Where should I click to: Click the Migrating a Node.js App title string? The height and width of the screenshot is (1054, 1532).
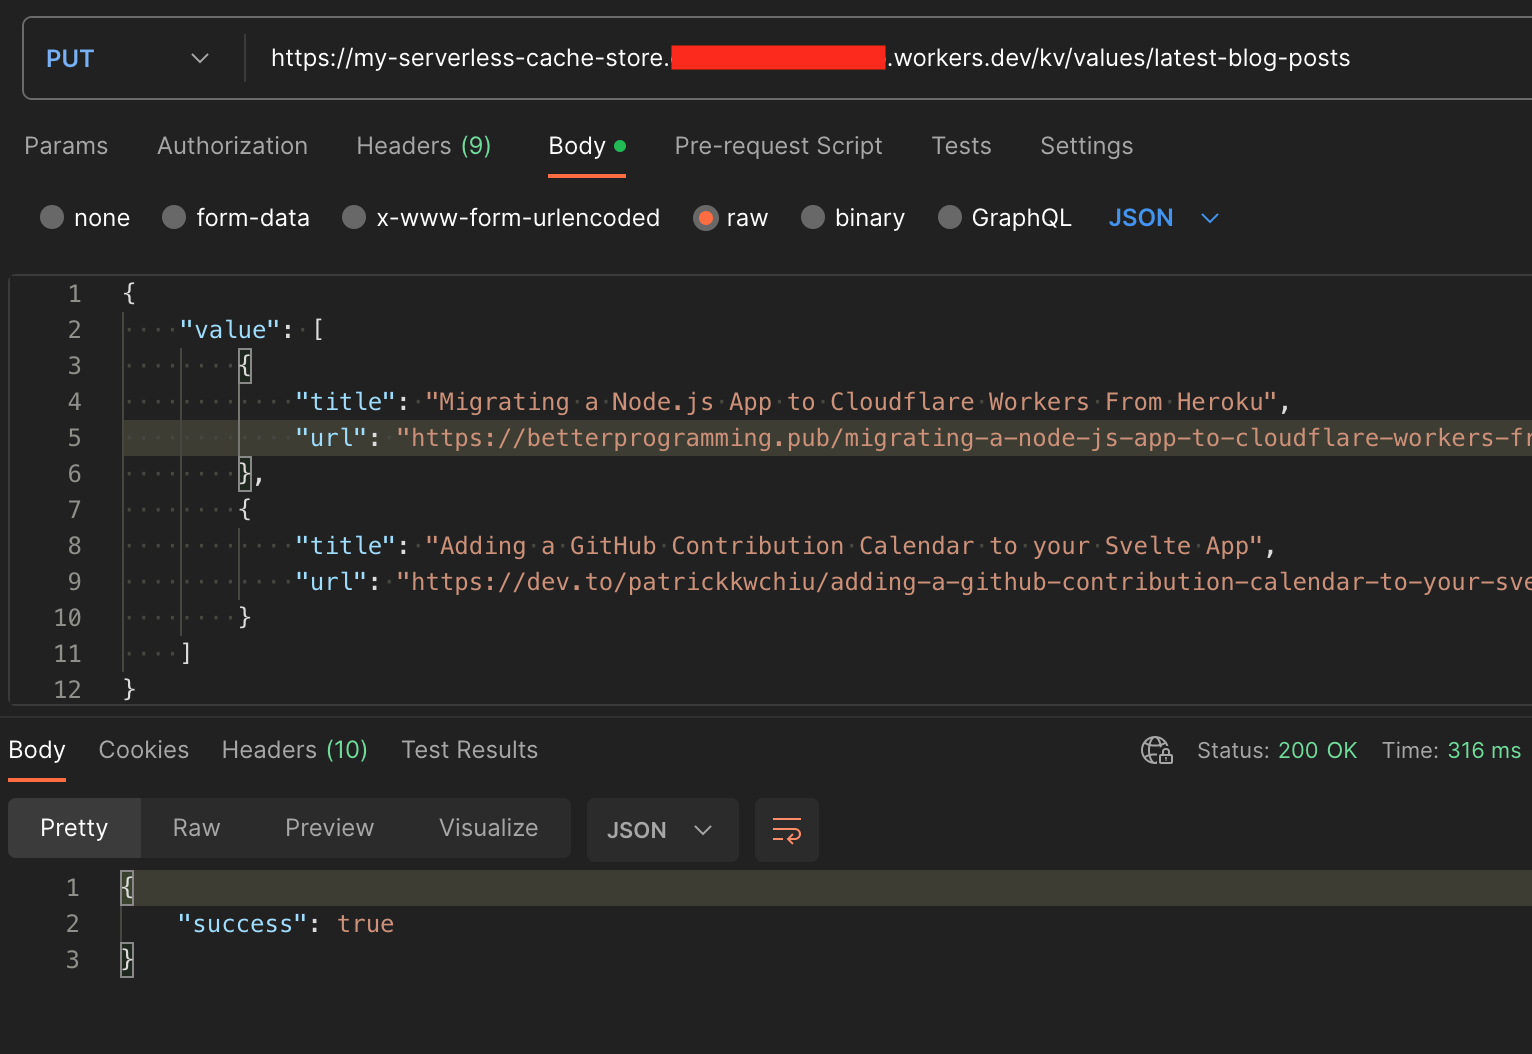(851, 402)
